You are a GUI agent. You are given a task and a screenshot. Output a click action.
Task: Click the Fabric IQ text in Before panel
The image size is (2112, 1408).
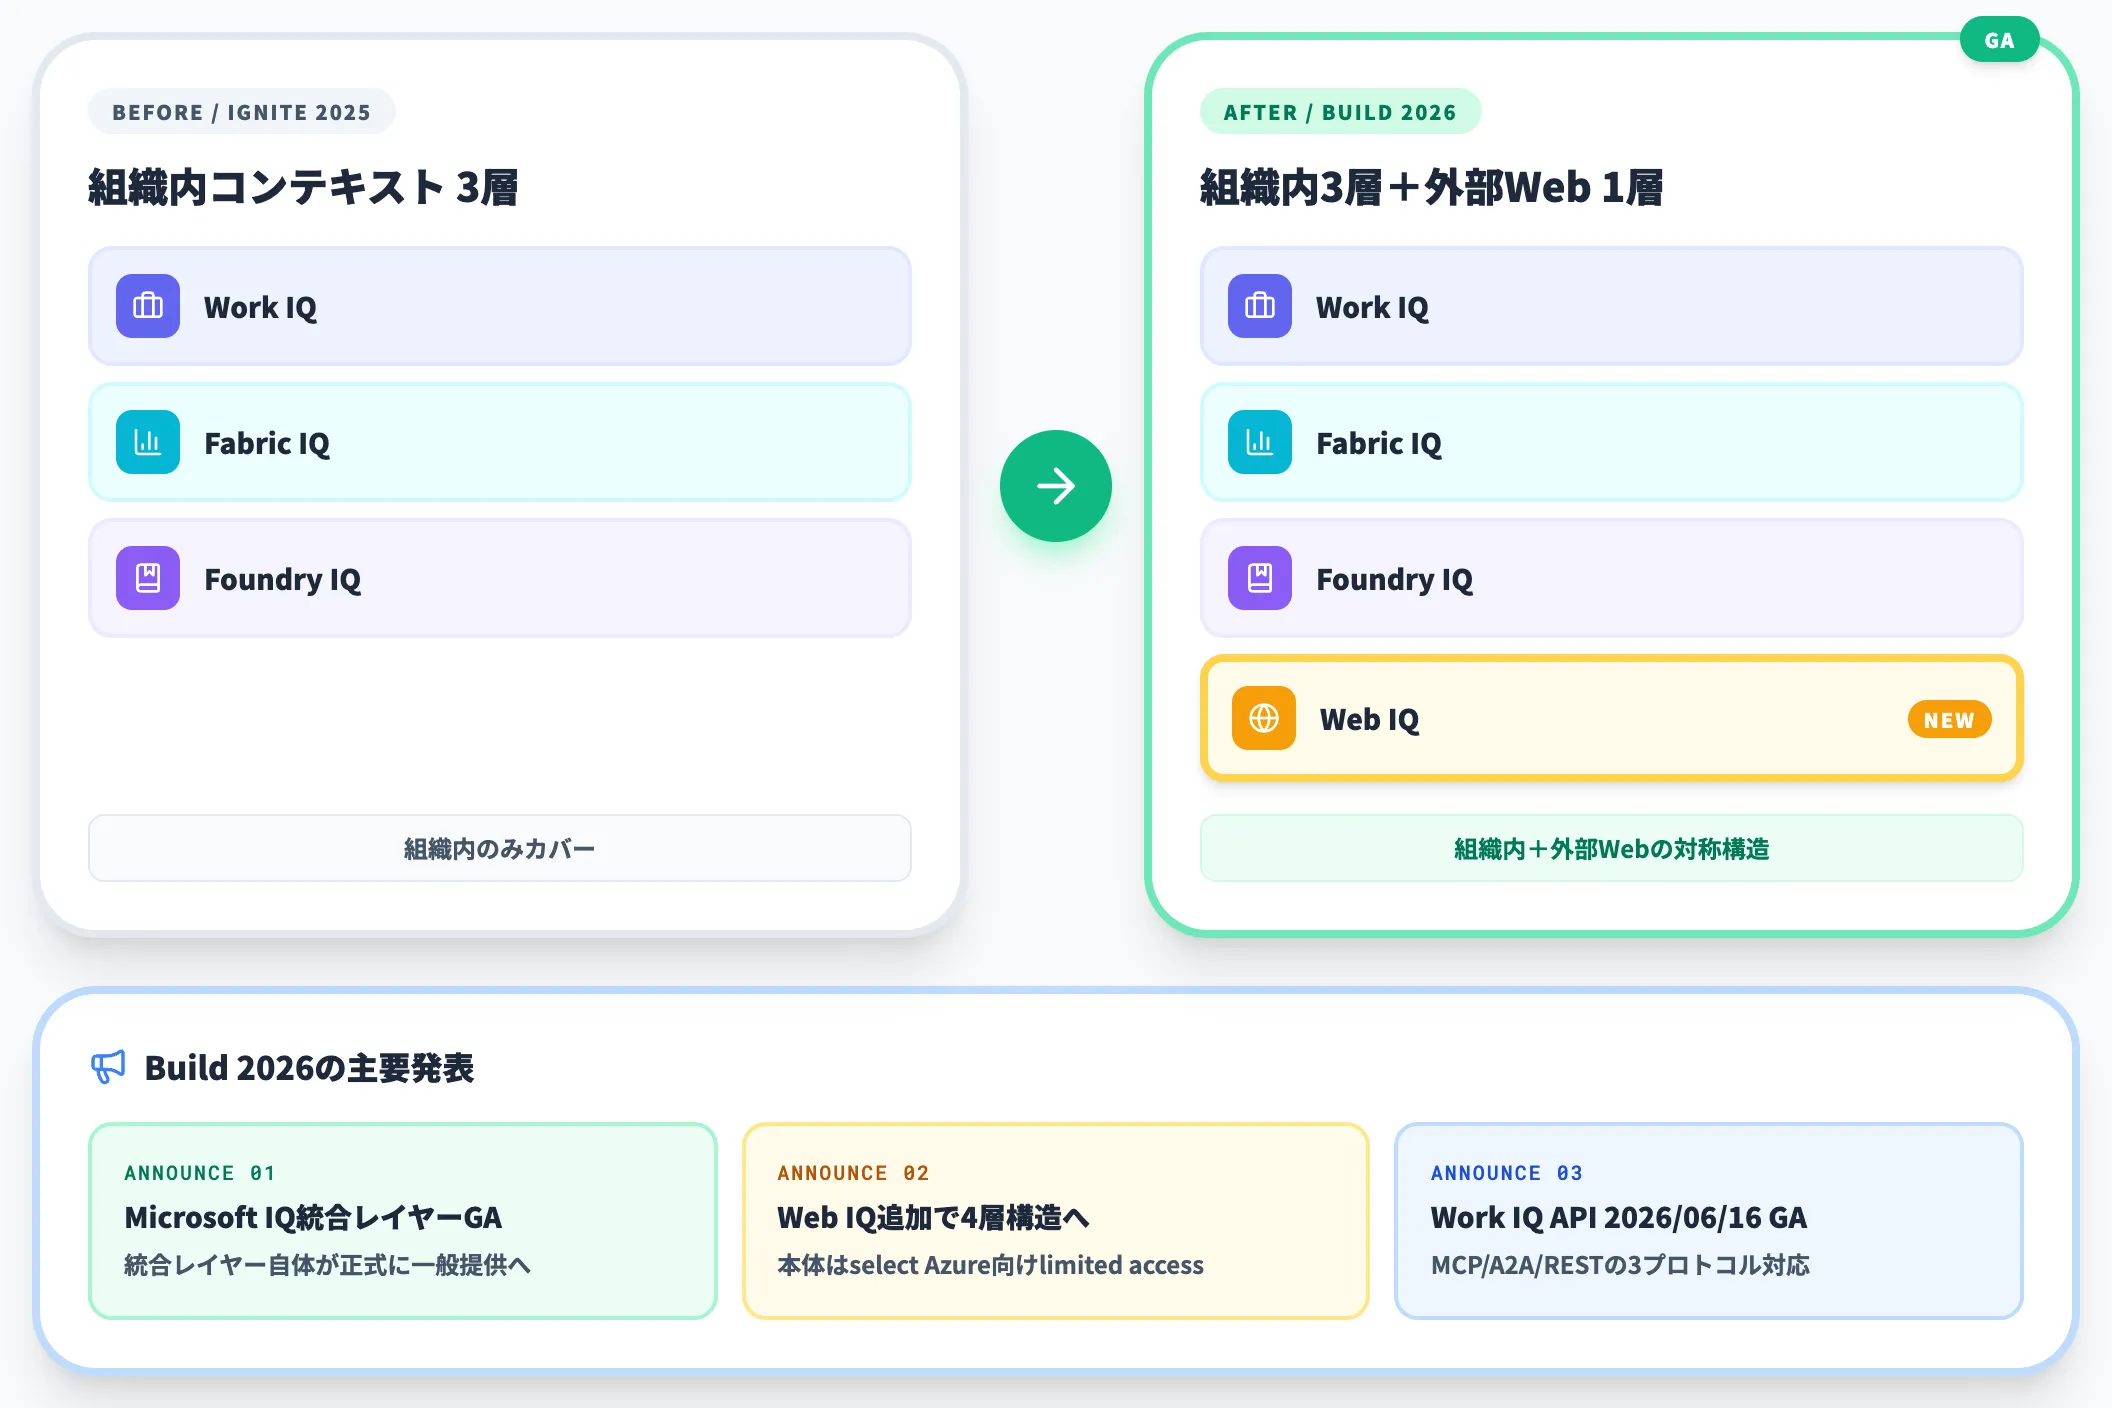pos(267,443)
